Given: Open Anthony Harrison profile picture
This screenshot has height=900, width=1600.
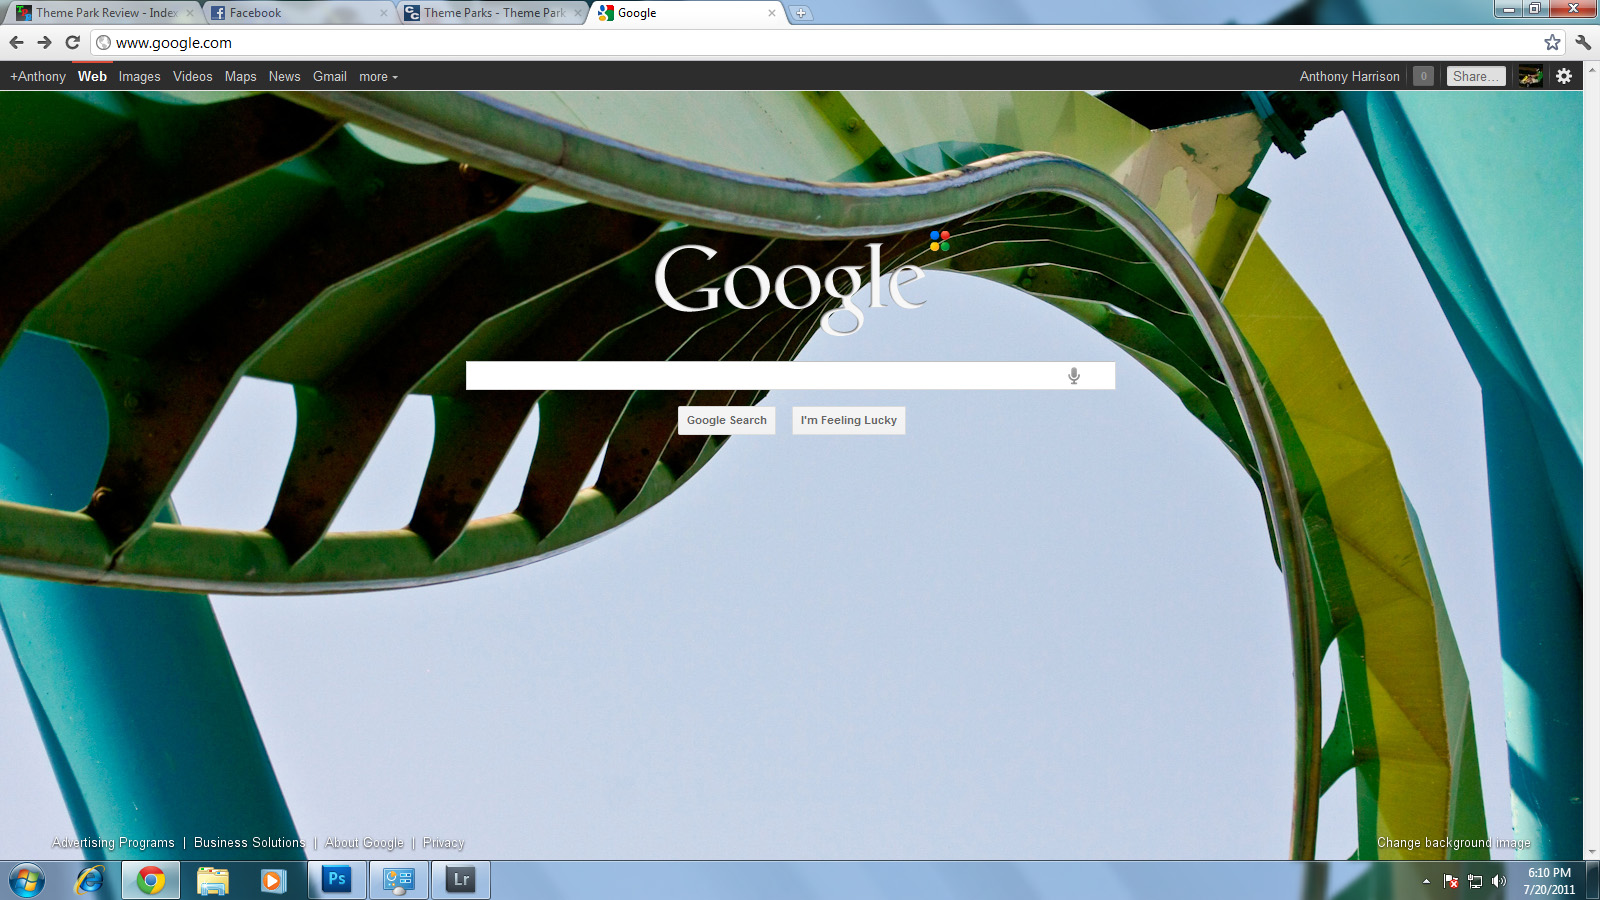Looking at the screenshot, I should pyautogui.click(x=1530, y=76).
